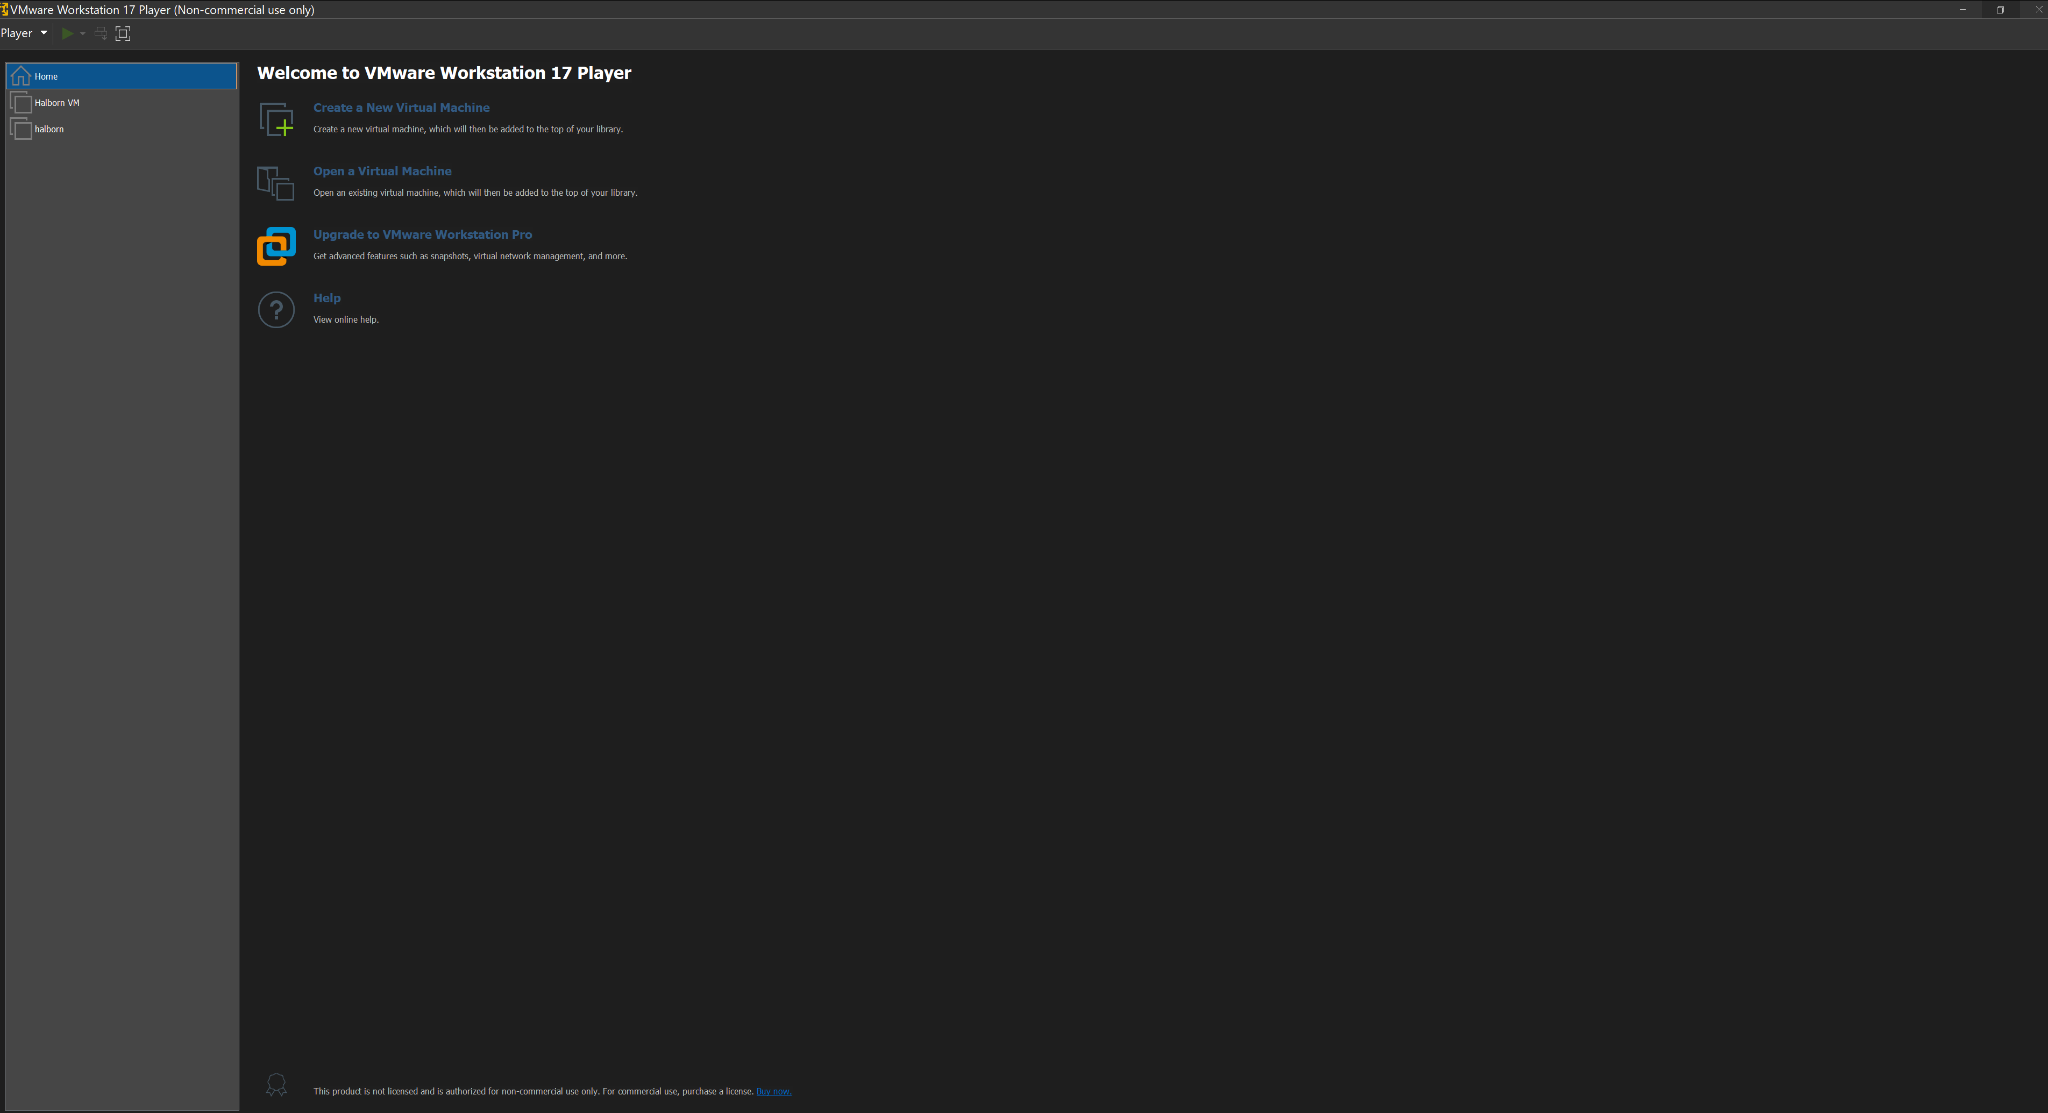Viewport: 2048px width, 1113px height.
Task: Click the VMware app icon in the title bar
Action: coord(8,9)
